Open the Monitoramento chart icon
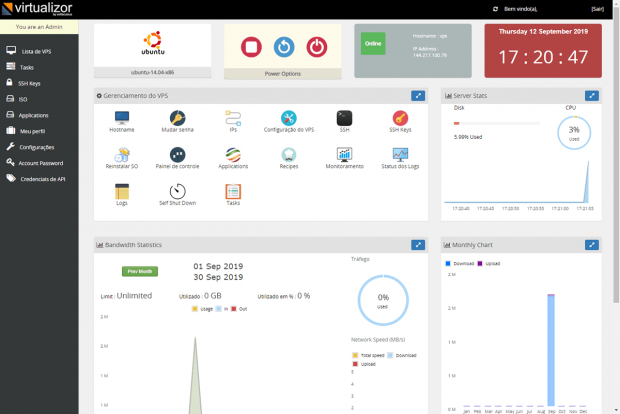Screen dimensions: 620x414 point(344,155)
